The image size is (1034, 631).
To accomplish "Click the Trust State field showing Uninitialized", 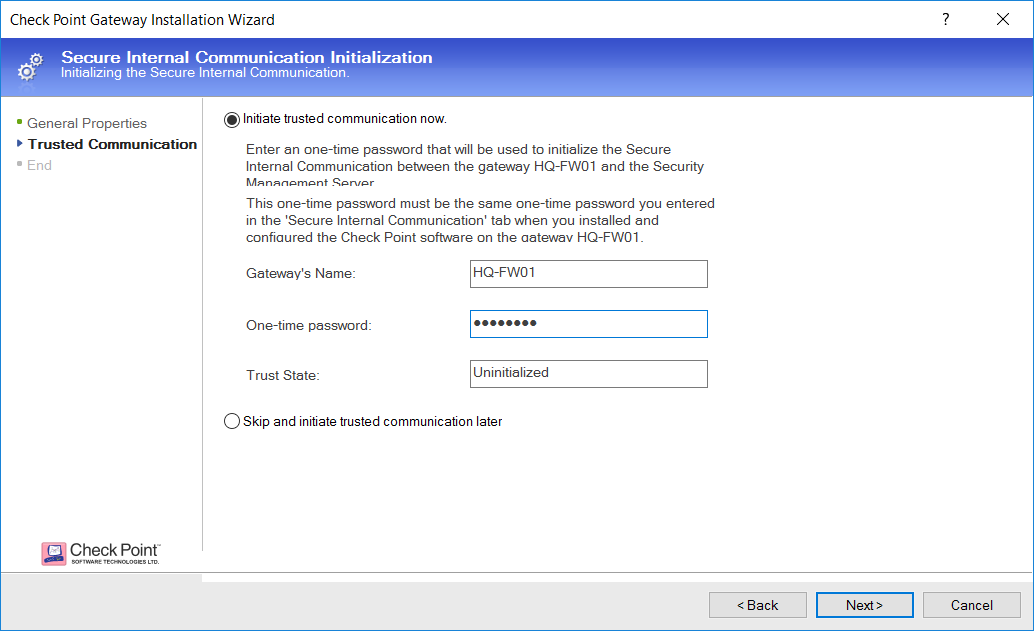I will pyautogui.click(x=588, y=374).
